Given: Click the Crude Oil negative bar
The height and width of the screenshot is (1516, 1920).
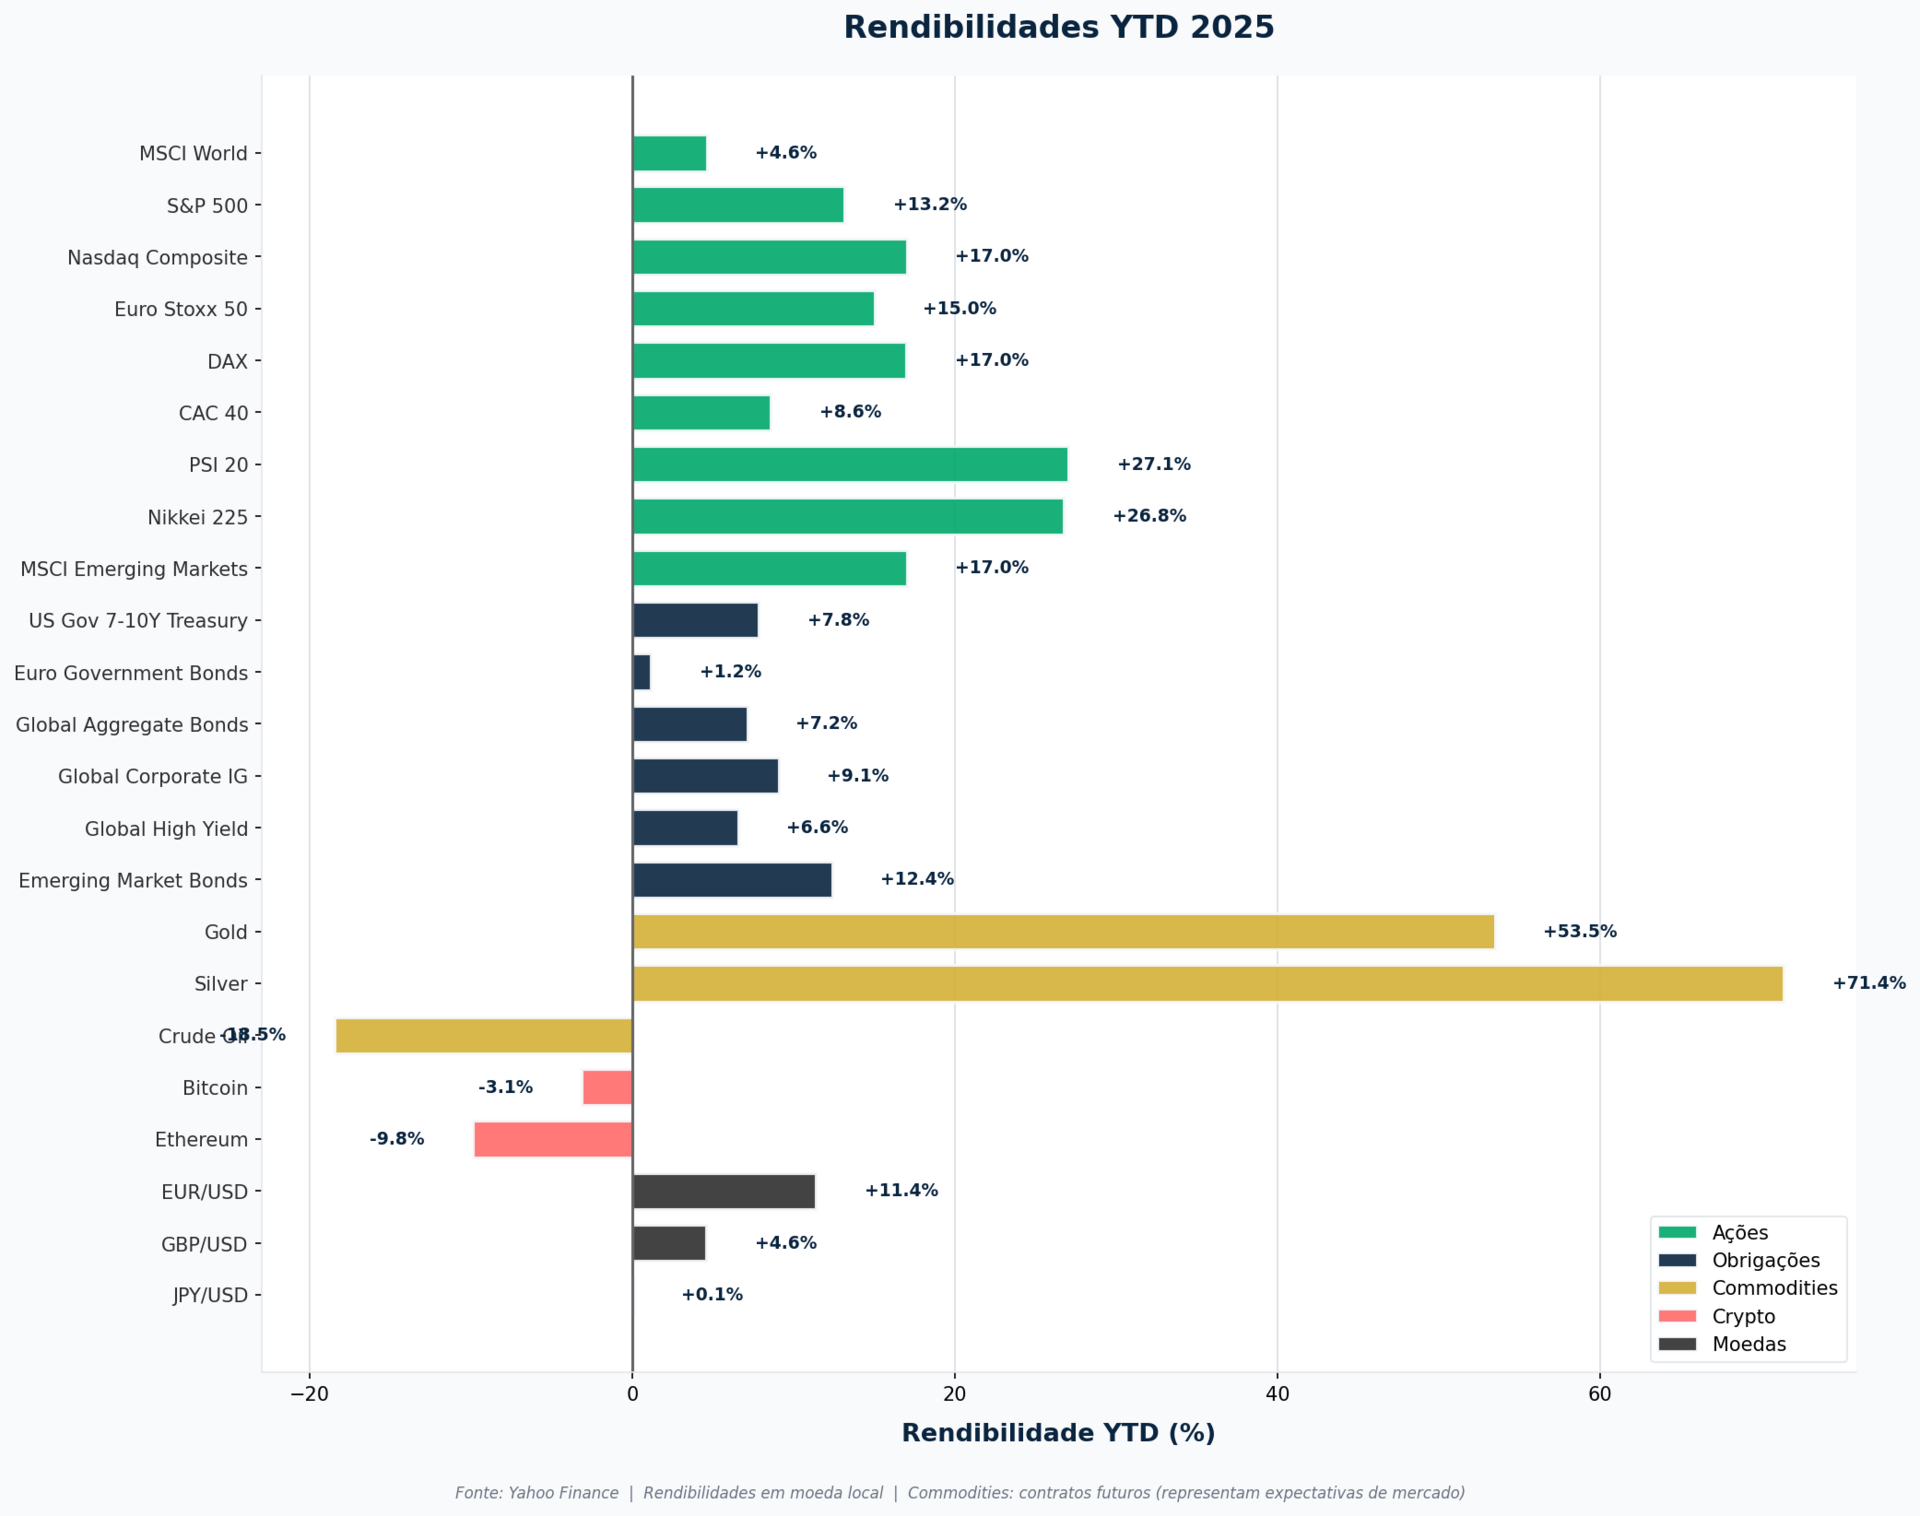Looking at the screenshot, I should coord(484,1036).
